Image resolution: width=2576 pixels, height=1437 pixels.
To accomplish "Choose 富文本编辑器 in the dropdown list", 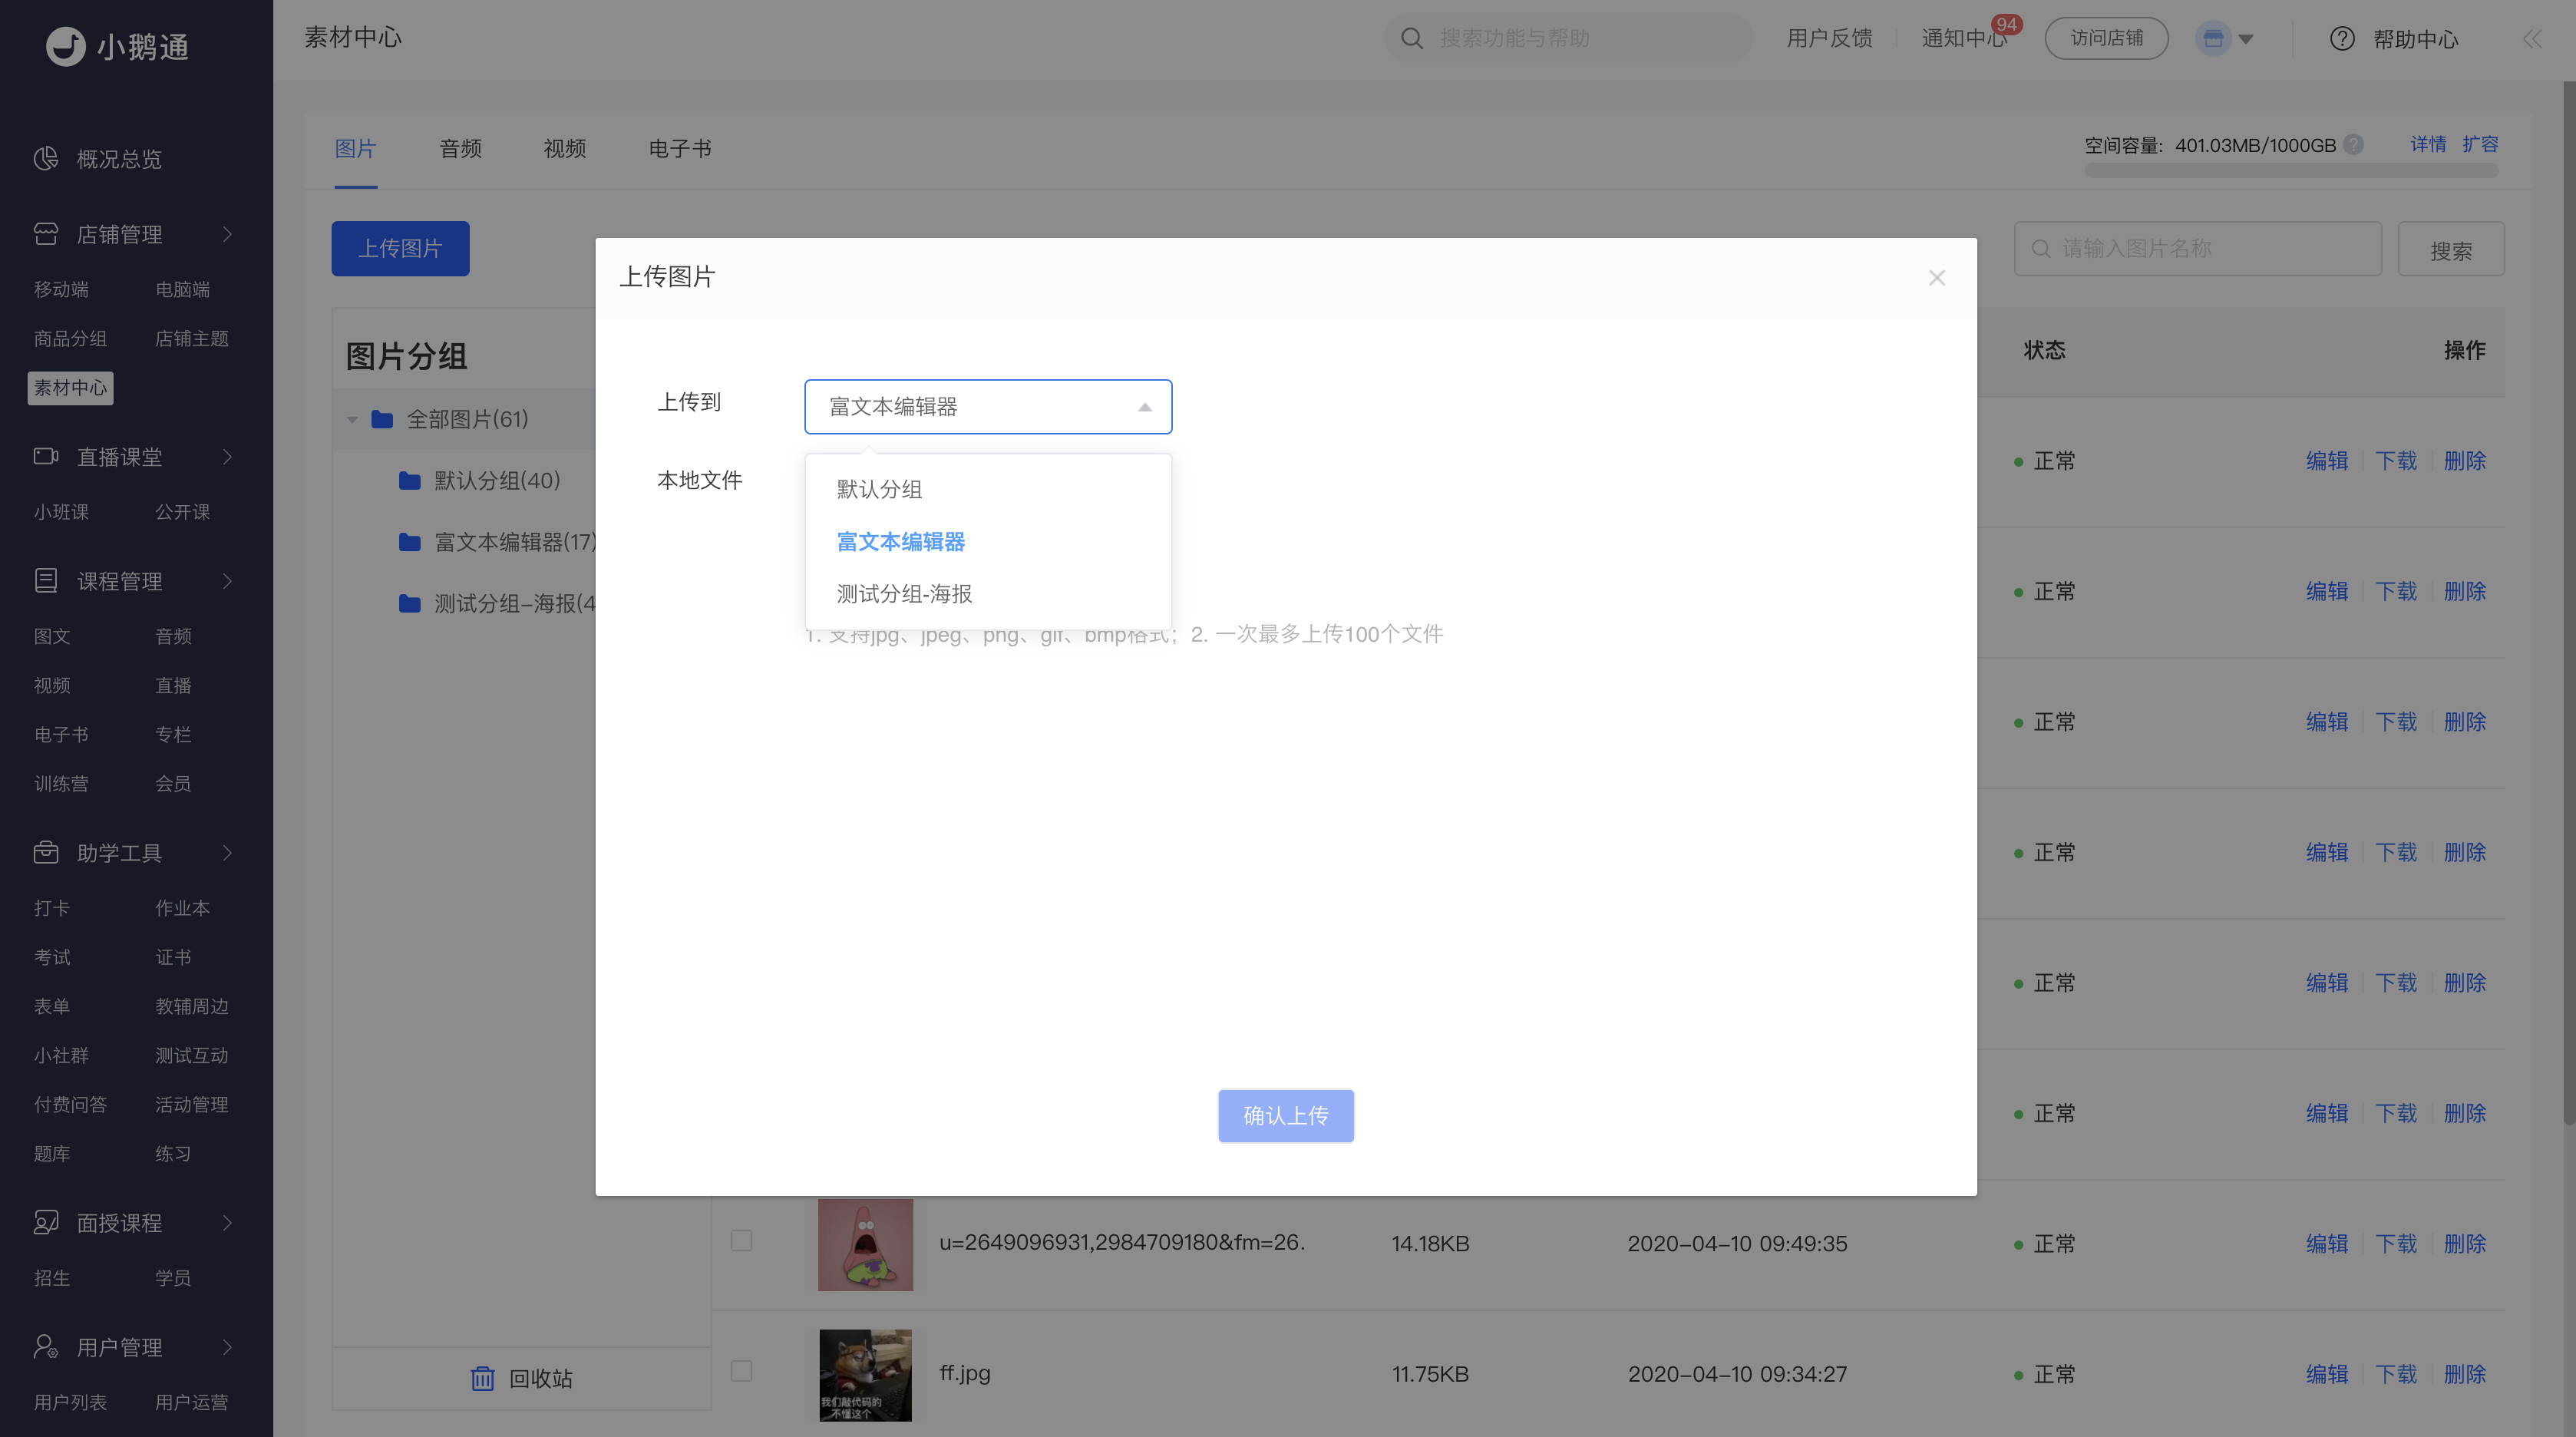I will tap(988, 542).
